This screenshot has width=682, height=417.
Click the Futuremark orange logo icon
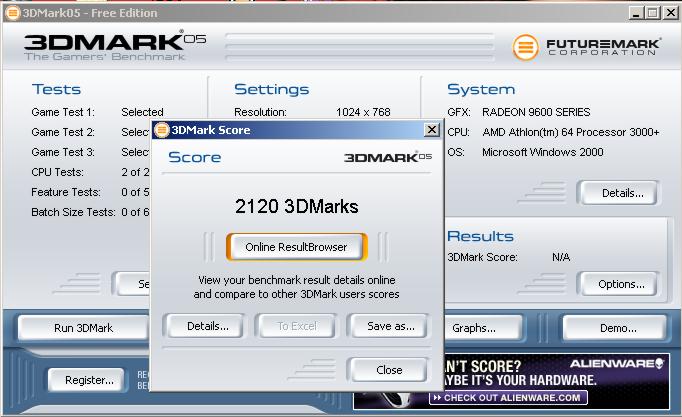click(525, 47)
